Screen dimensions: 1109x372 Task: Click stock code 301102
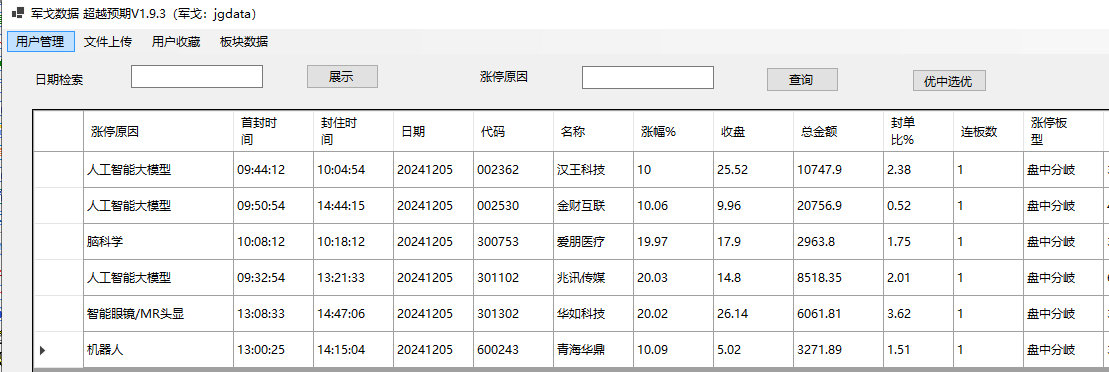[513, 278]
